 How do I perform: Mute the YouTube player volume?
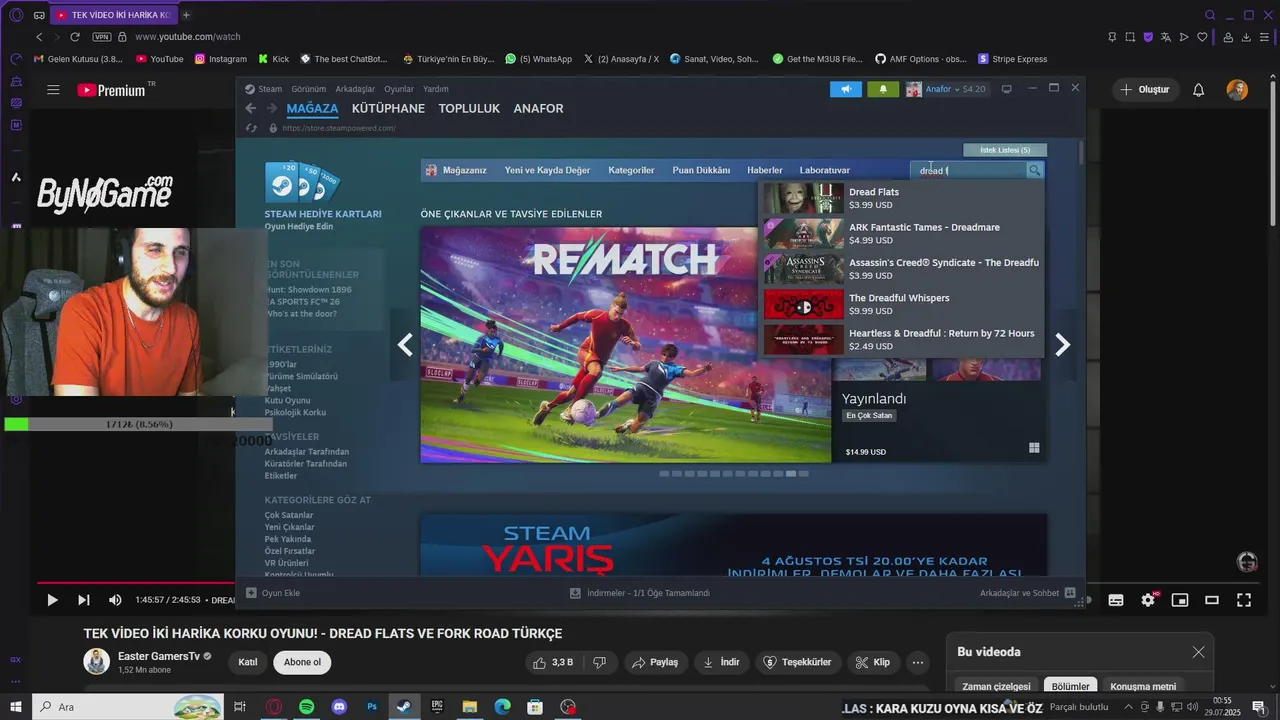coord(115,600)
